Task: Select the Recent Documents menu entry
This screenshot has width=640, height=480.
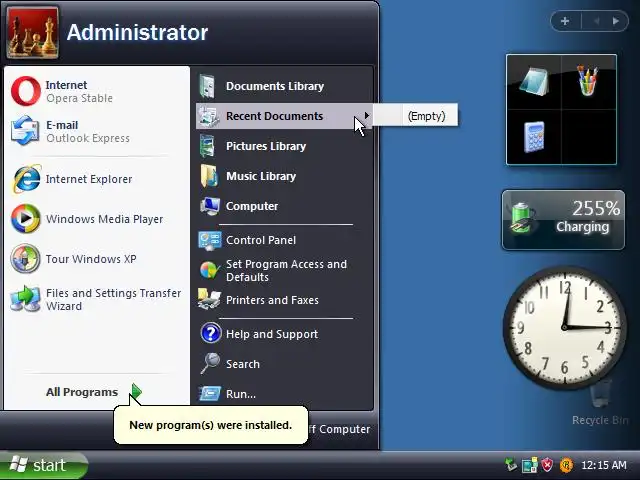Action: coord(284,116)
